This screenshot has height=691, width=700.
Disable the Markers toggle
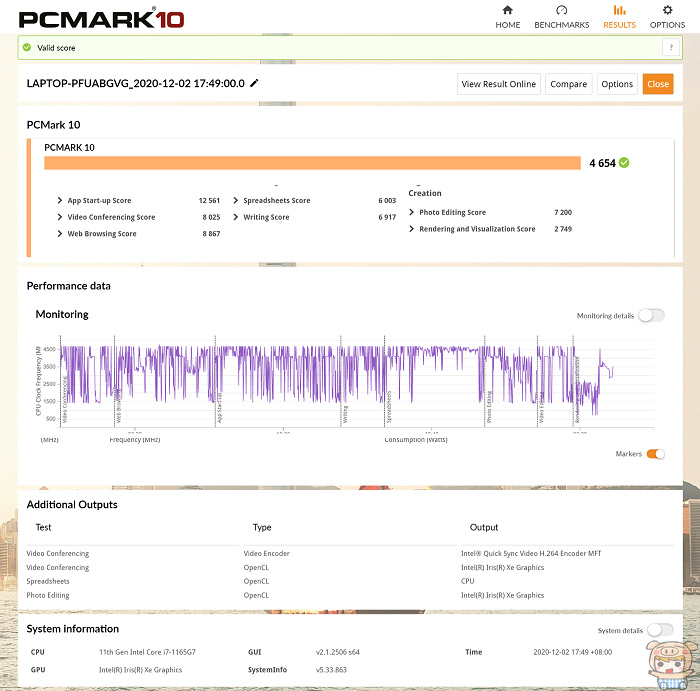[x=655, y=454]
